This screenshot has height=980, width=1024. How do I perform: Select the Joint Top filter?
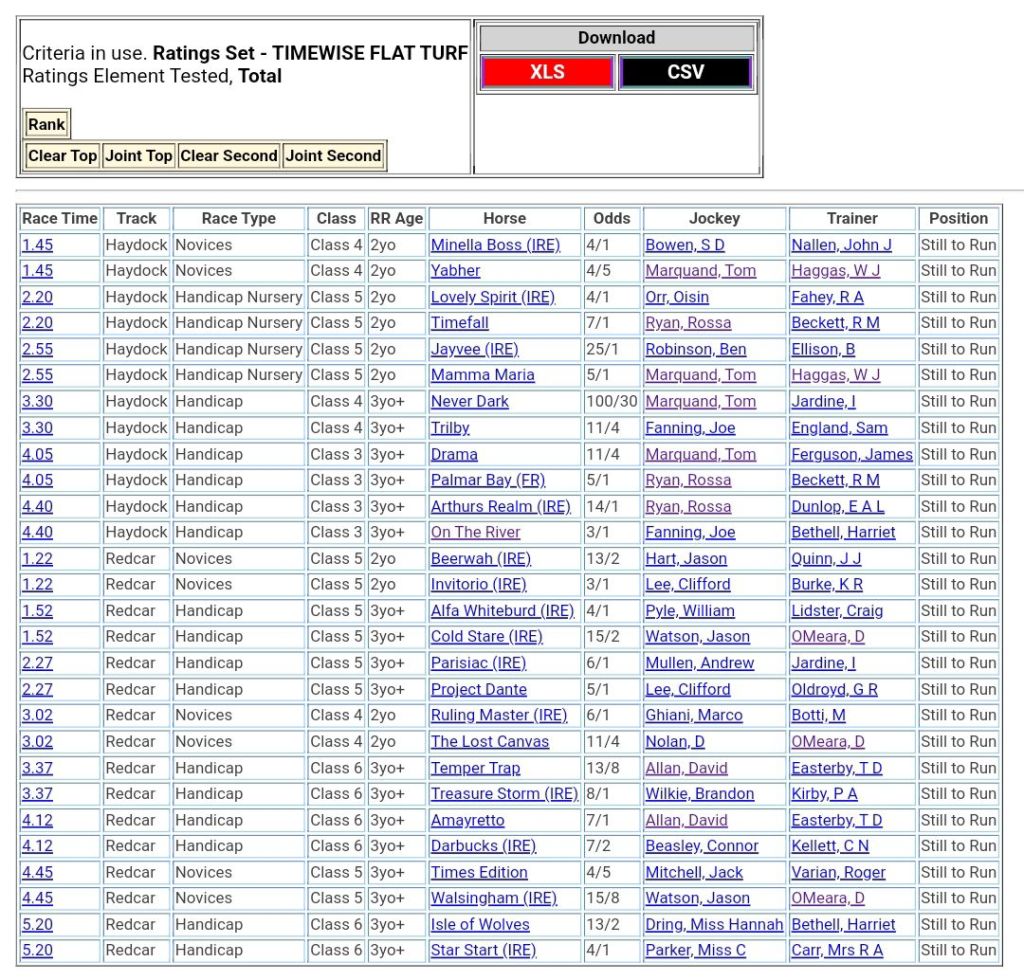point(139,155)
